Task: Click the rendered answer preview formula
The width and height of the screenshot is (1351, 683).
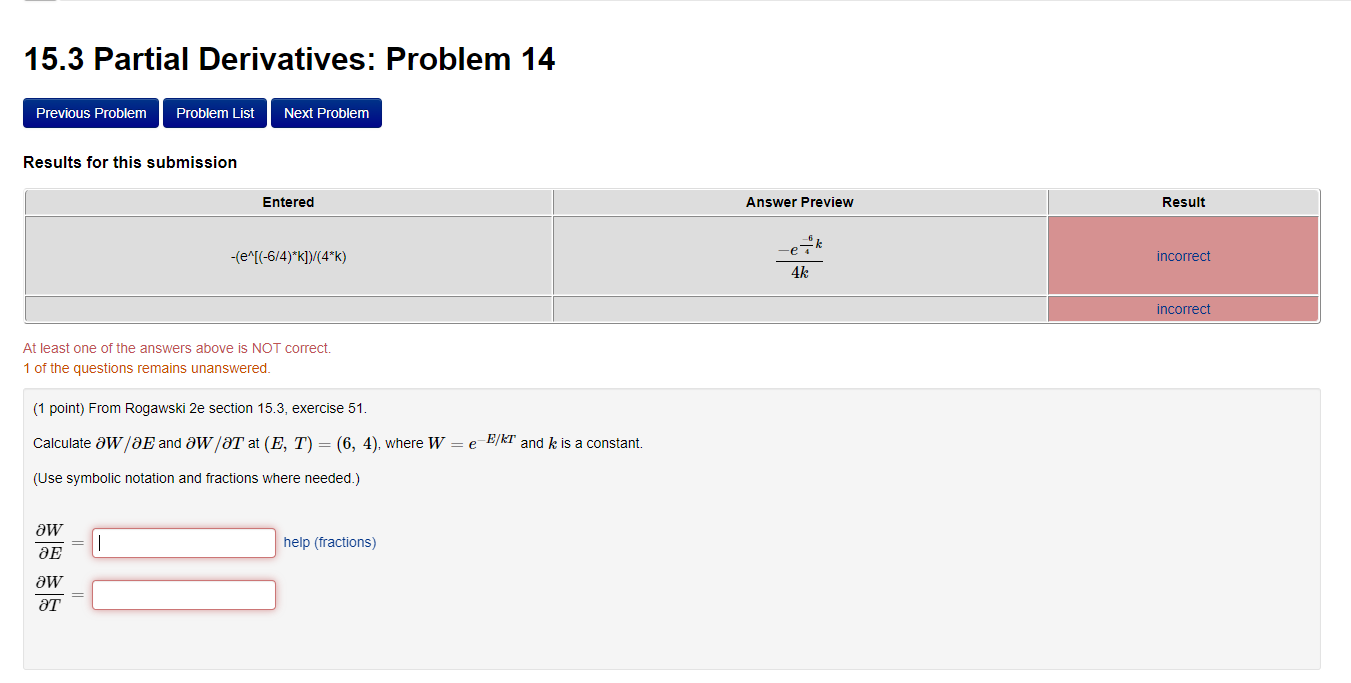Action: coord(798,256)
